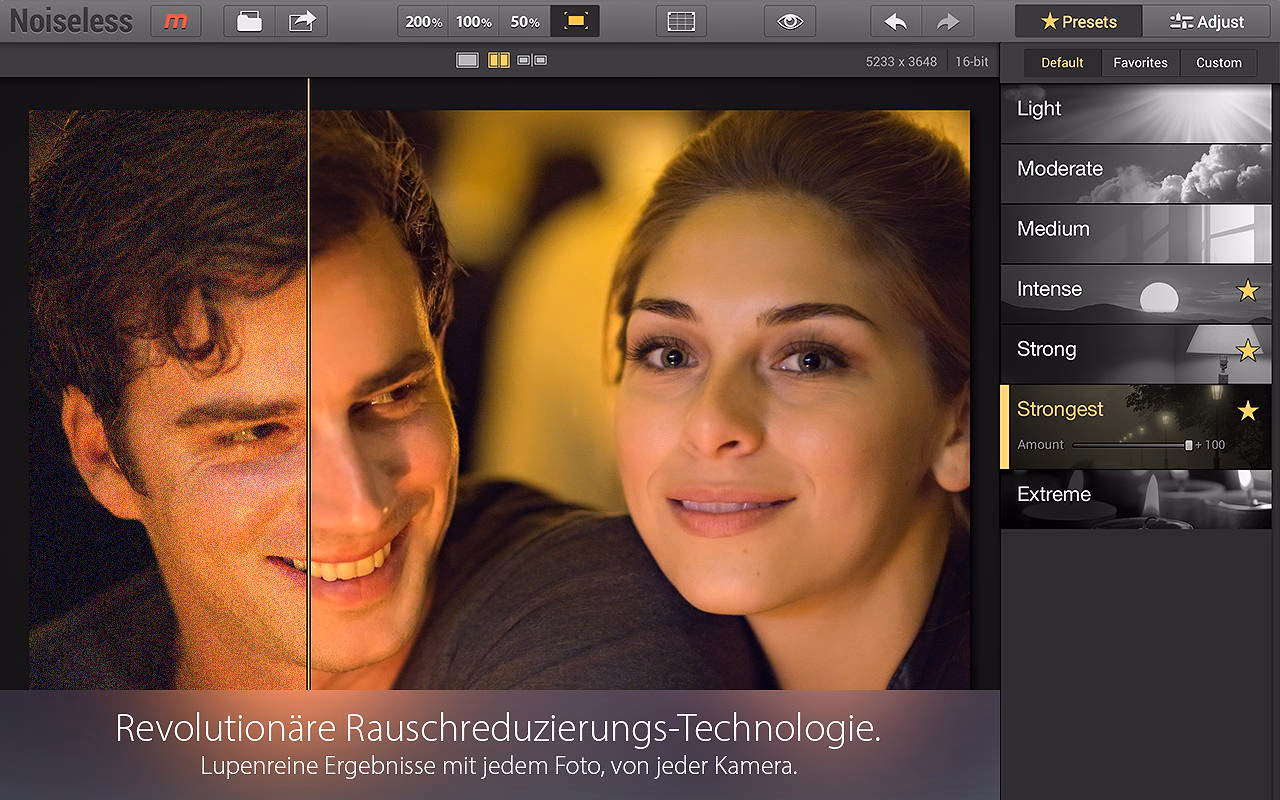Viewport: 1280px width, 800px height.
Task: Click the Strongest Amount slider handle
Action: click(1188, 445)
